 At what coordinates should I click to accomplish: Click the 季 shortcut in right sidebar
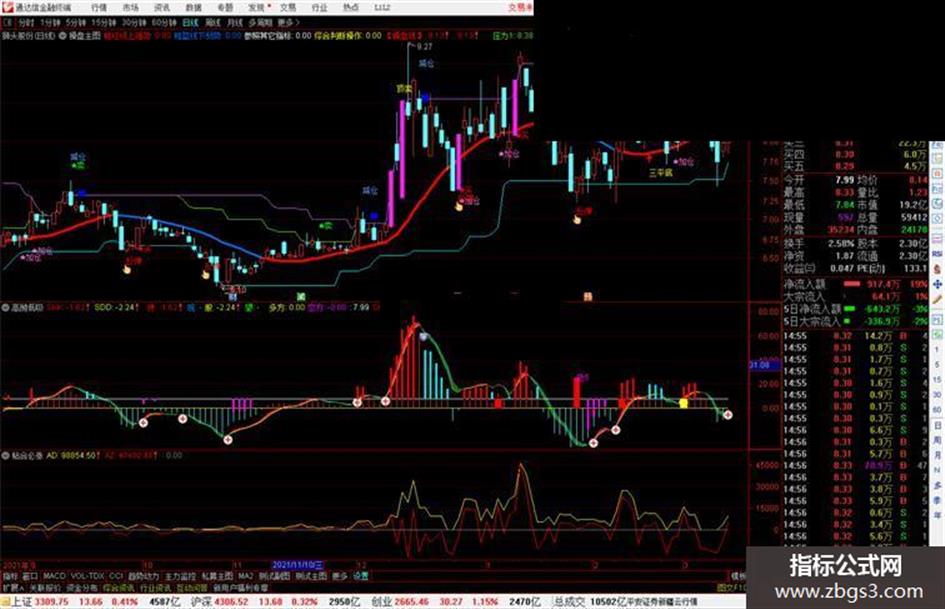pyautogui.click(x=938, y=500)
